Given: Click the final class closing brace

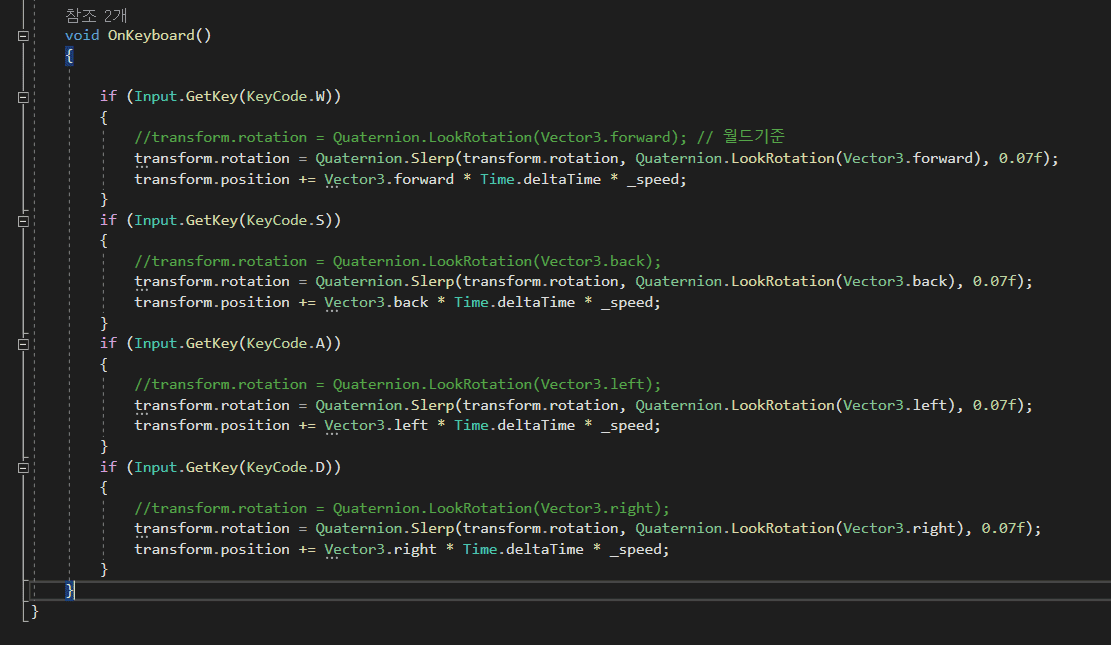Looking at the screenshot, I should [x=35, y=611].
